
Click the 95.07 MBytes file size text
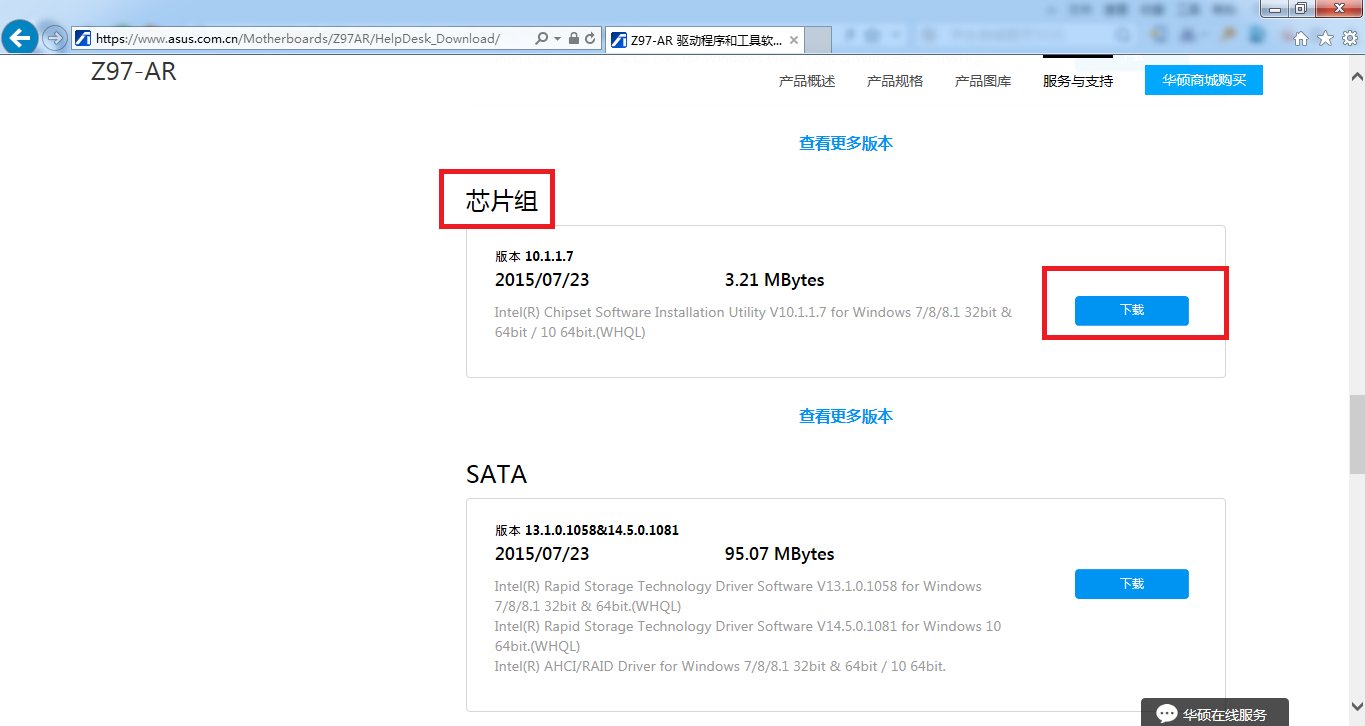point(780,554)
